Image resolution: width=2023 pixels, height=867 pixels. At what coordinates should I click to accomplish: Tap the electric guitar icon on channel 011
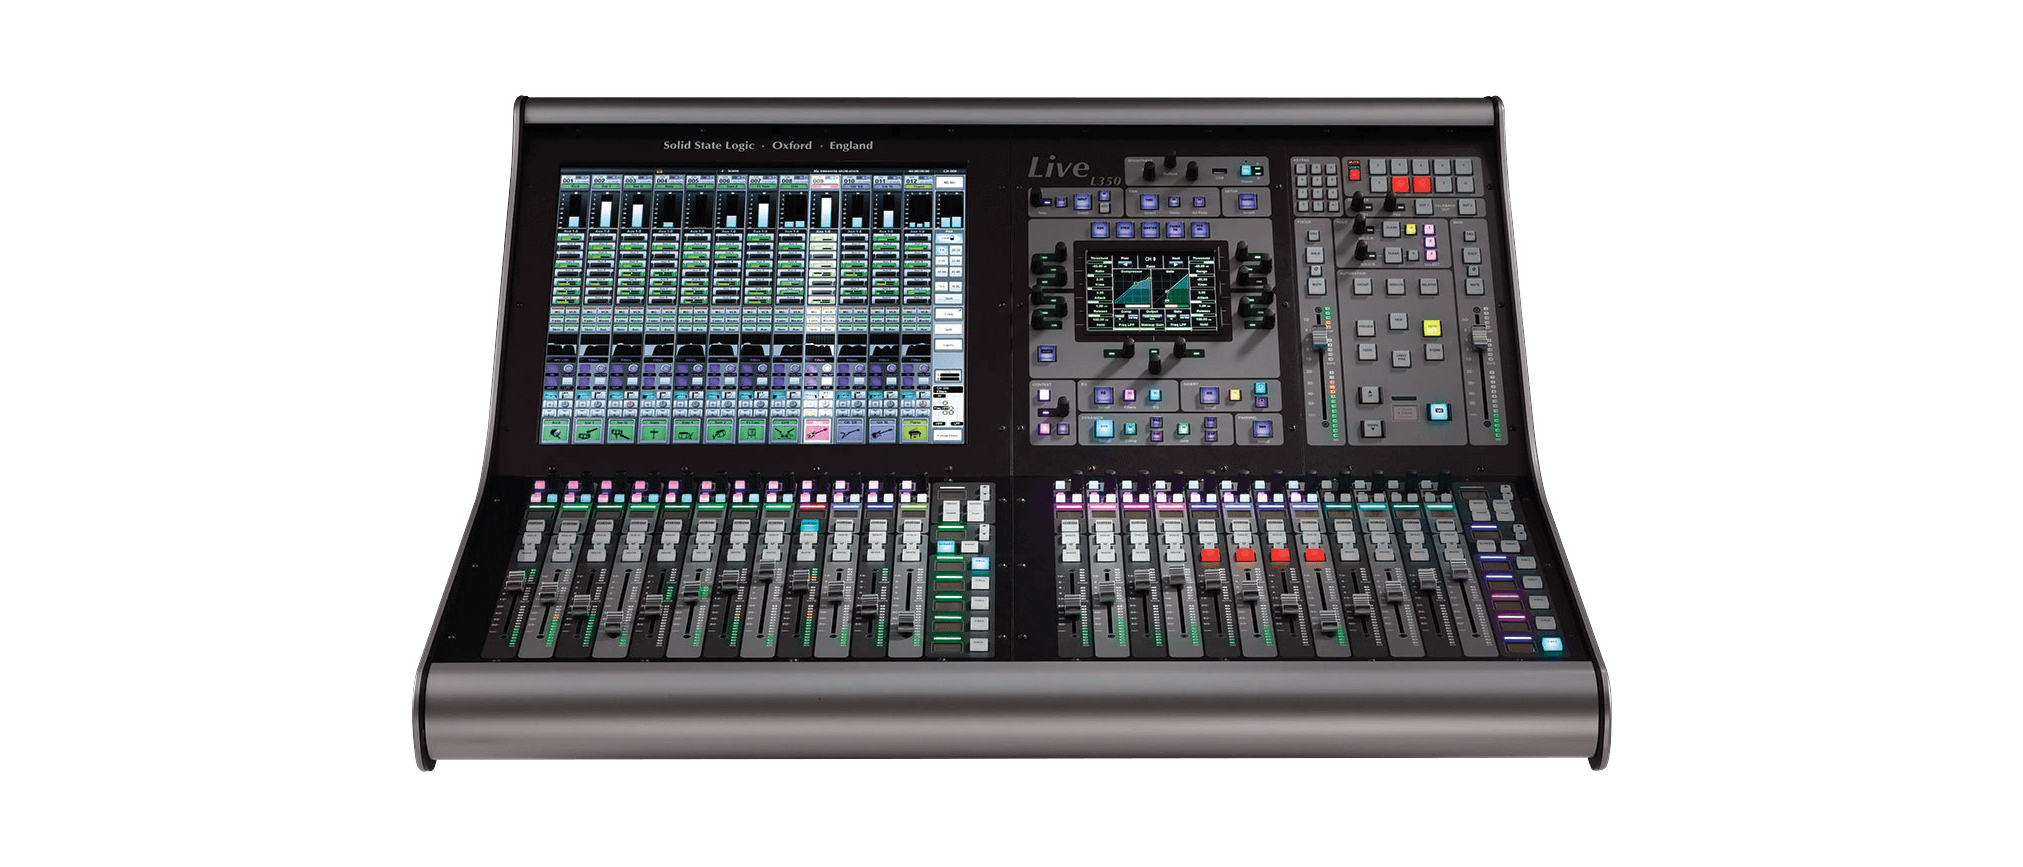(x=883, y=430)
